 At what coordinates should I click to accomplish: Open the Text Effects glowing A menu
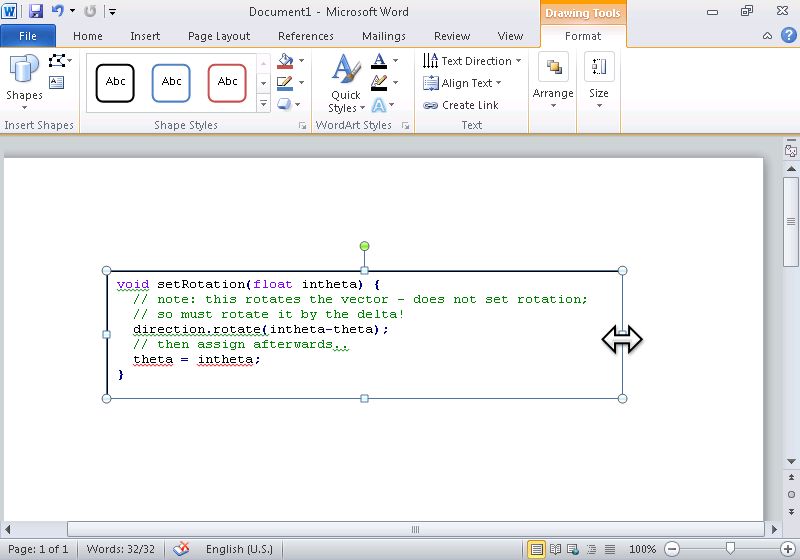(383, 105)
